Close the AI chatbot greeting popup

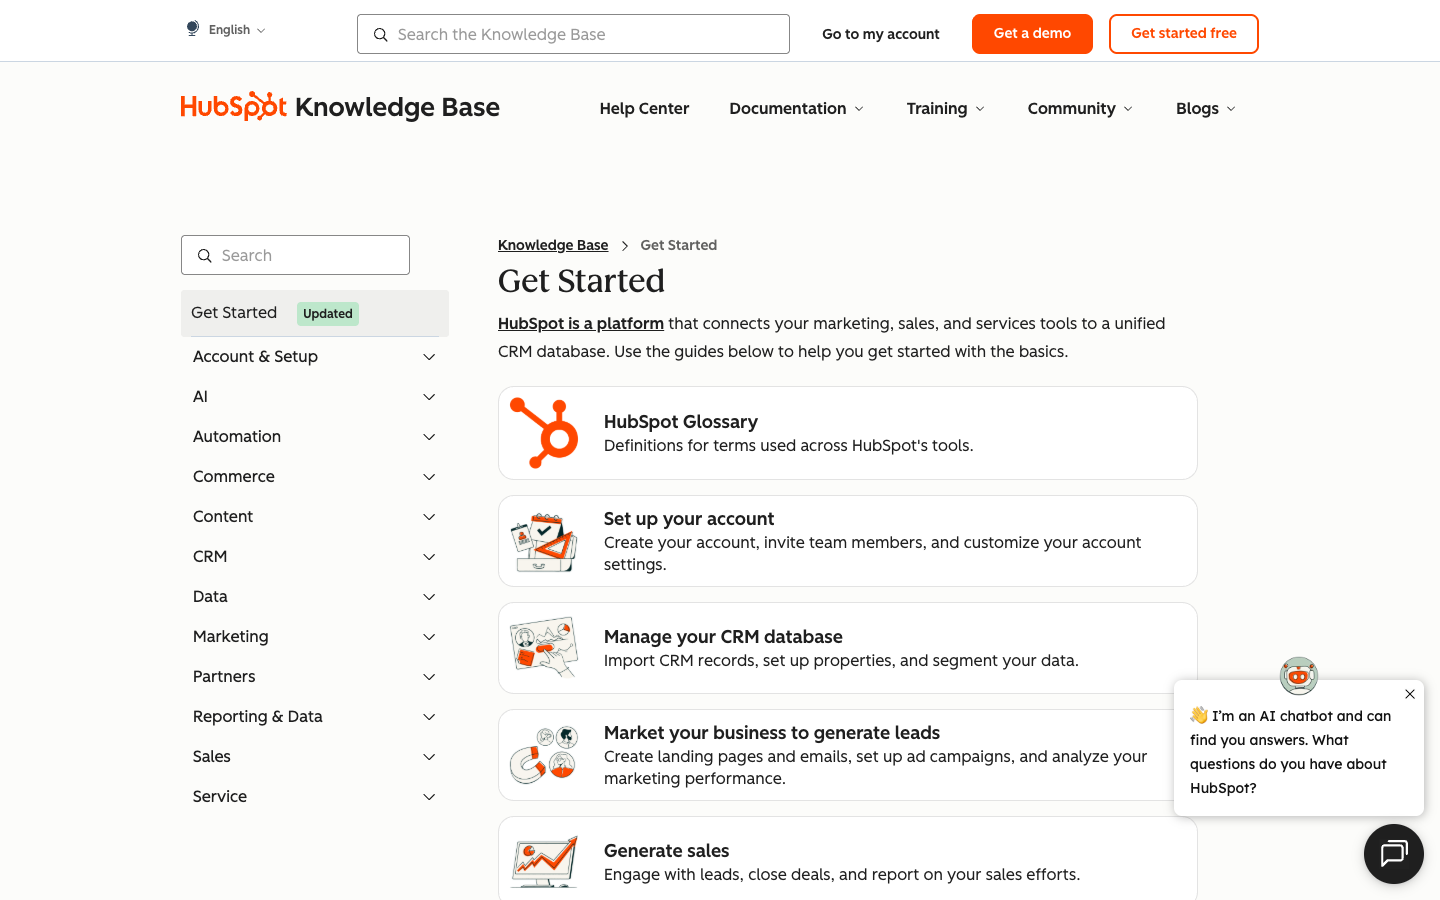1410,694
